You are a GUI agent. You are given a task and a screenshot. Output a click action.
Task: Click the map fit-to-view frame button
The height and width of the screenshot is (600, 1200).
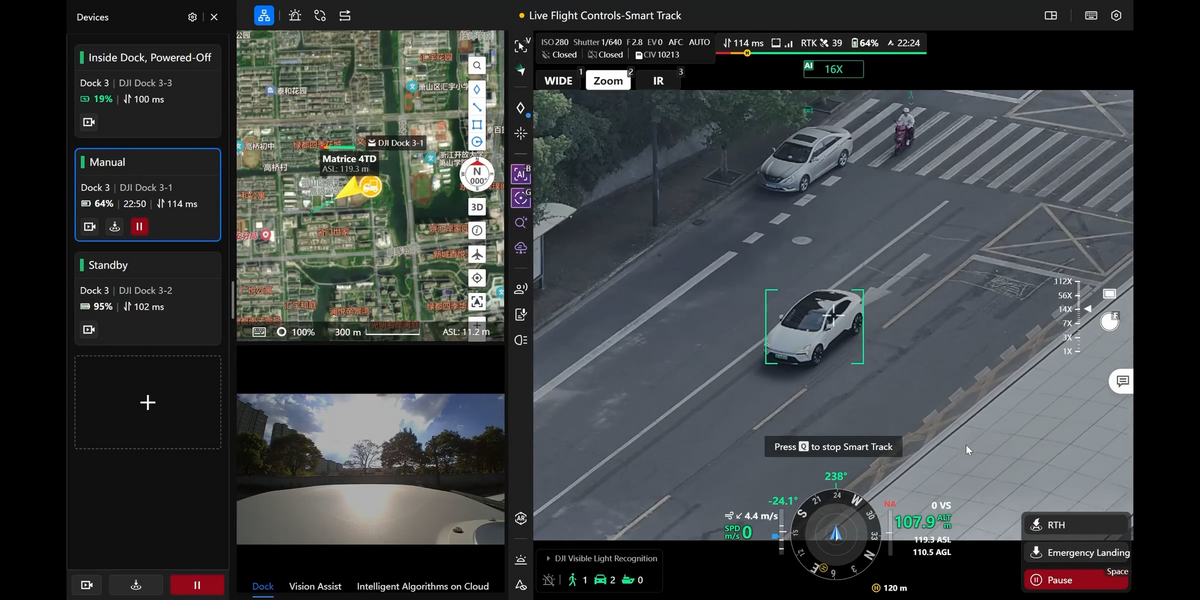(x=477, y=301)
